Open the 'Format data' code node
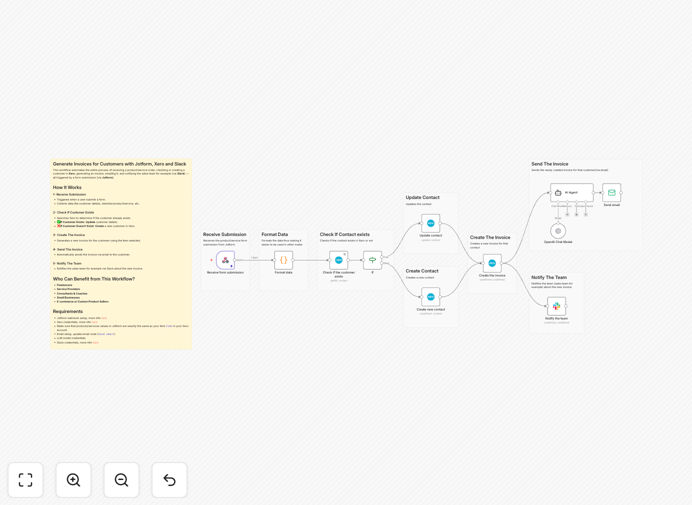The image size is (692, 505). 283,260
